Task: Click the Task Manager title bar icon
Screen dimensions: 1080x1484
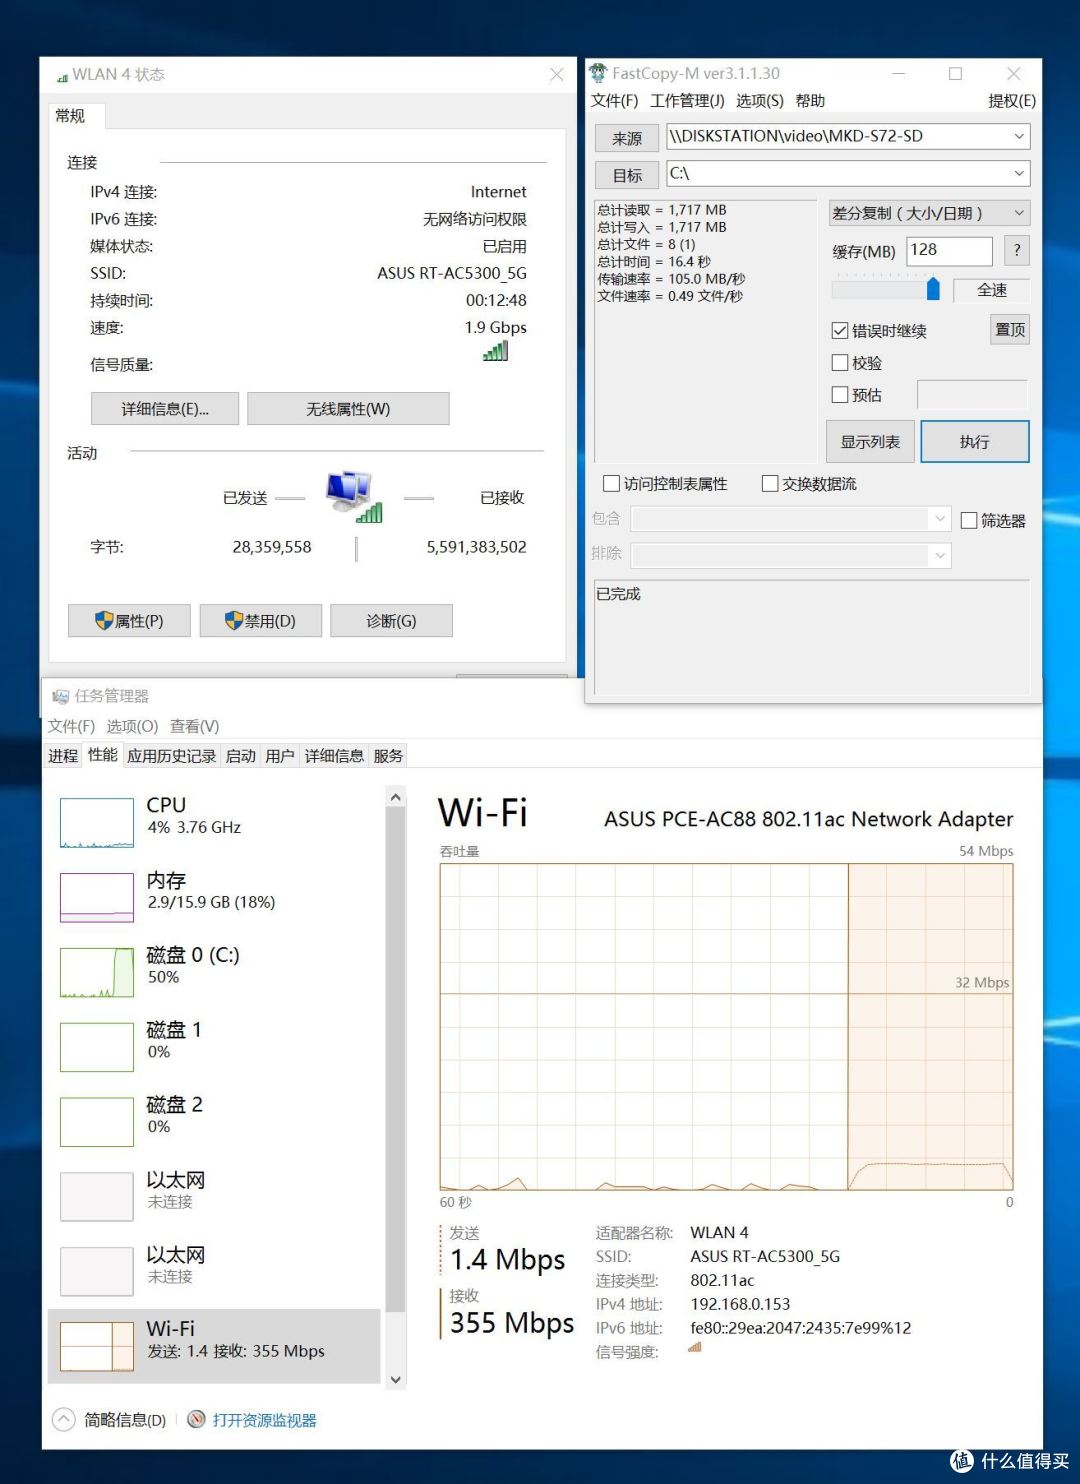Action: 61,696
